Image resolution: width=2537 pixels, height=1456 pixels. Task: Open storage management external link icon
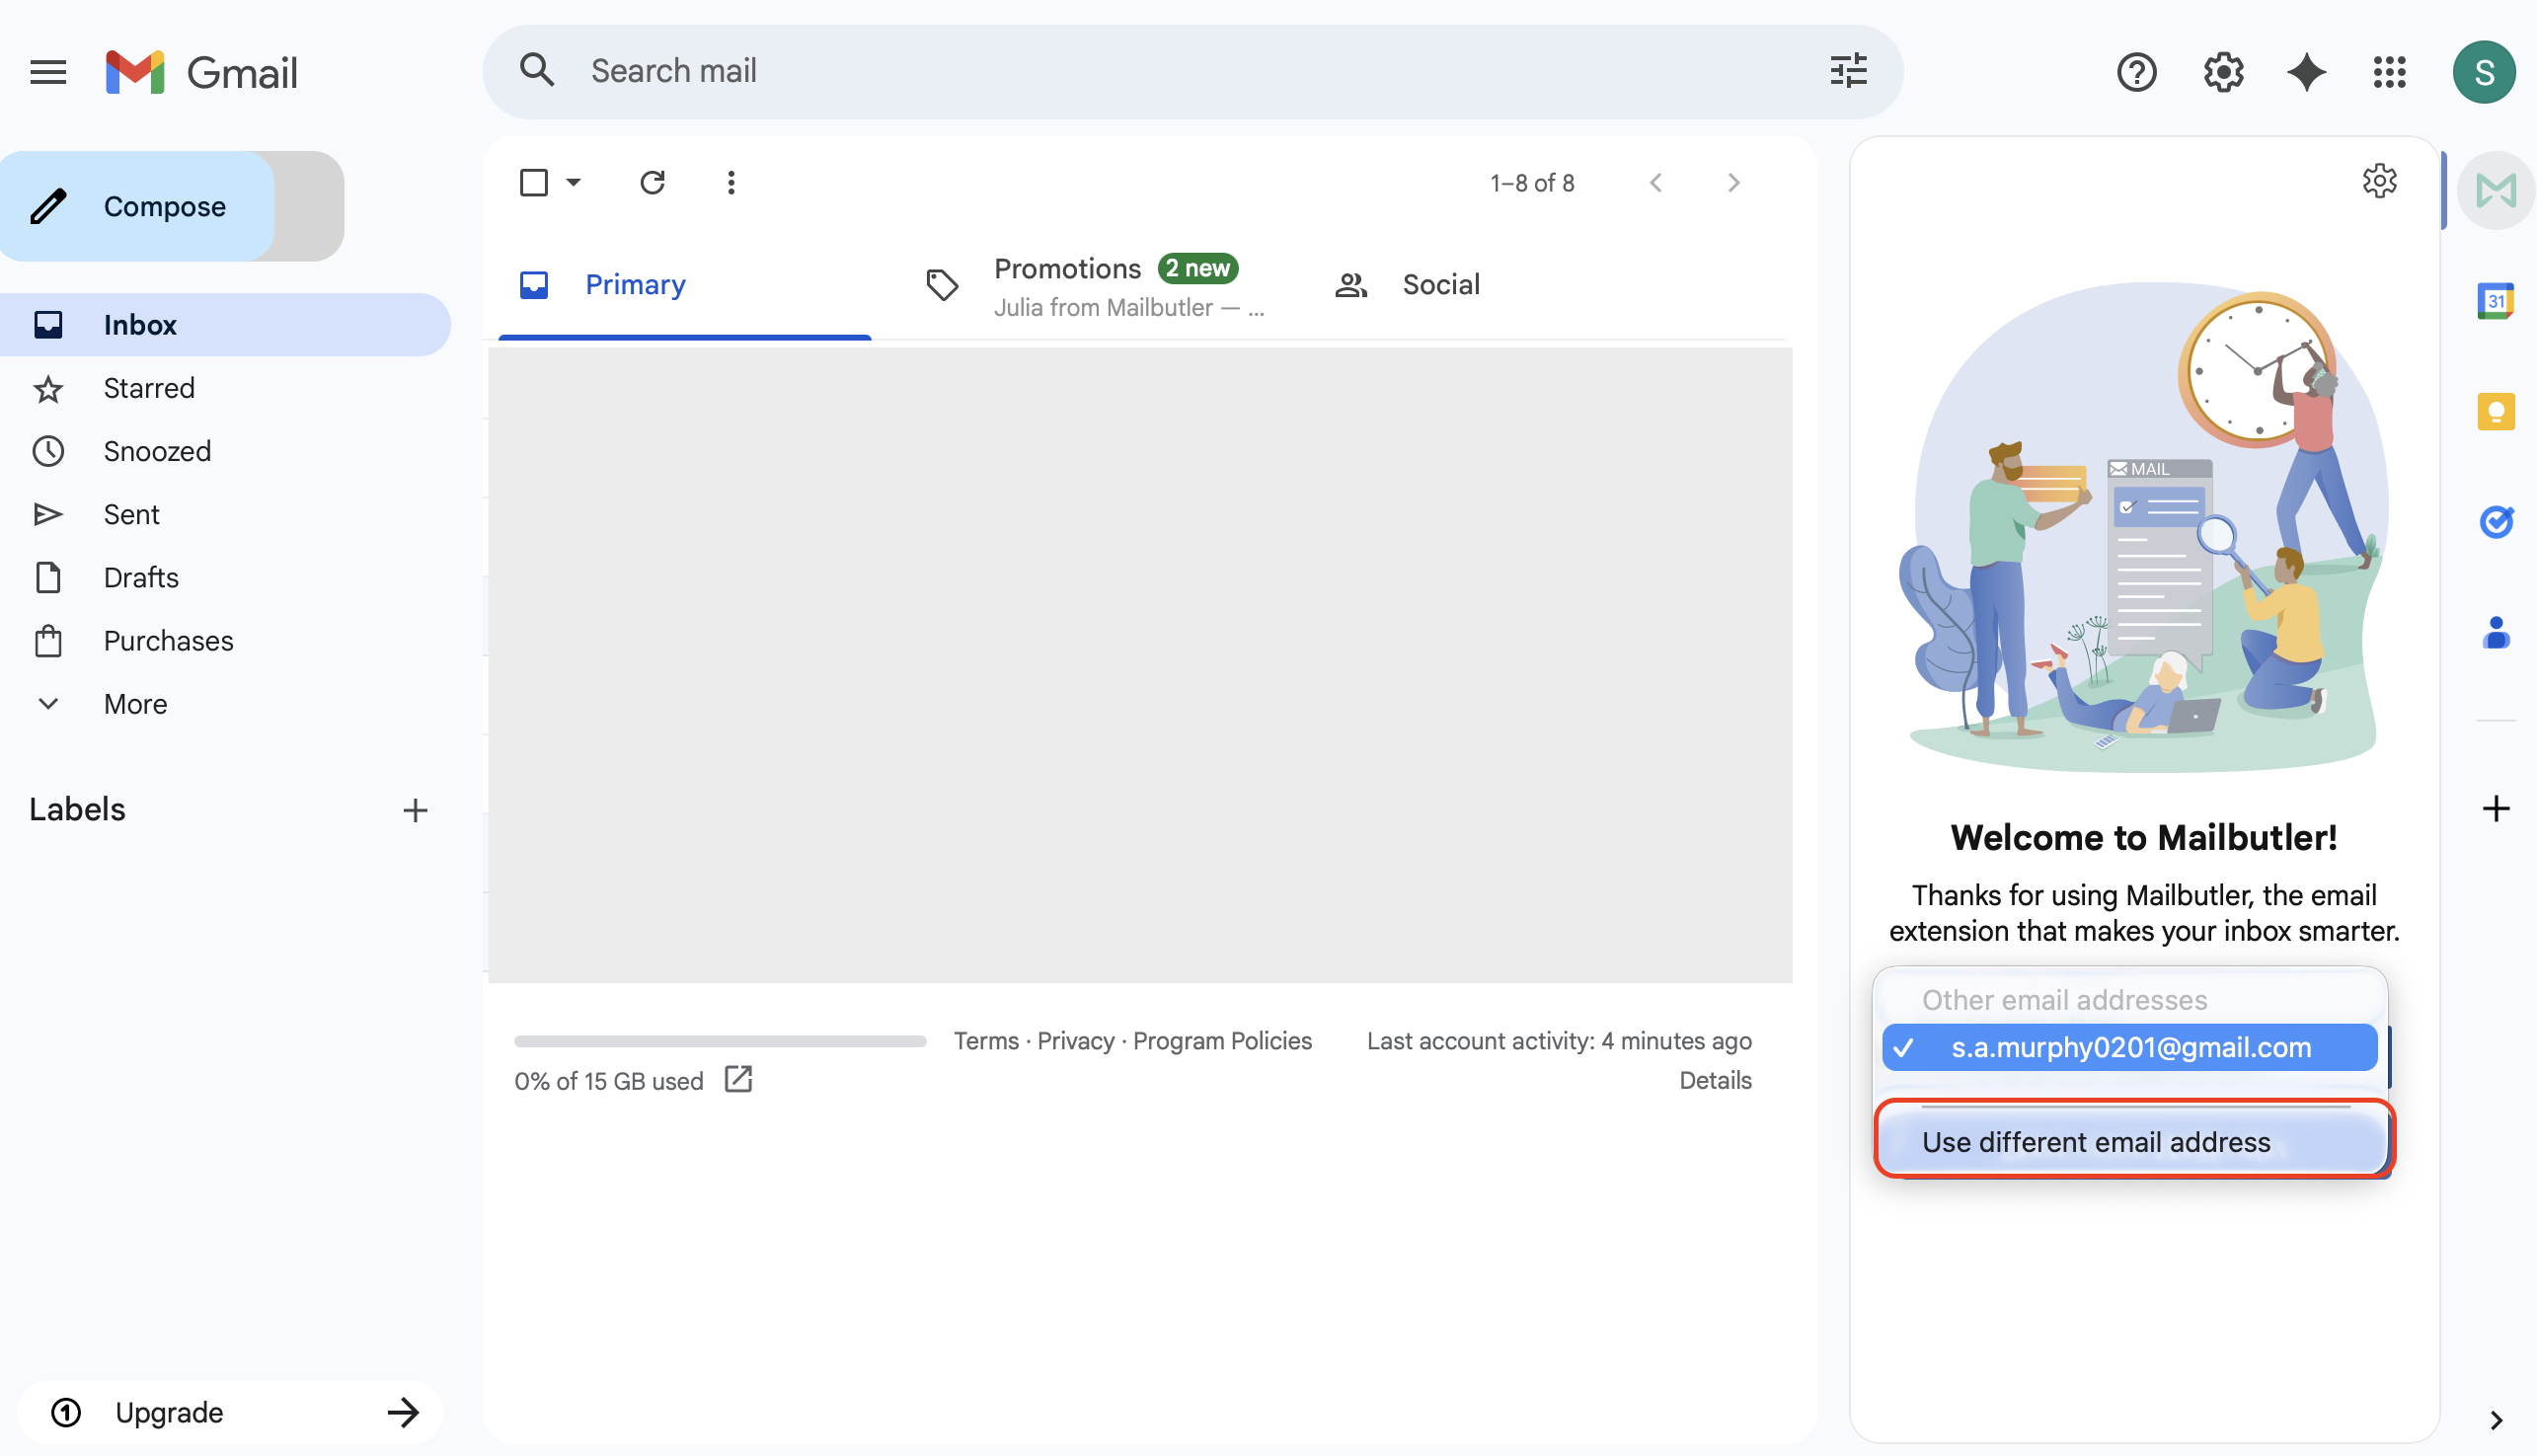738,1080
